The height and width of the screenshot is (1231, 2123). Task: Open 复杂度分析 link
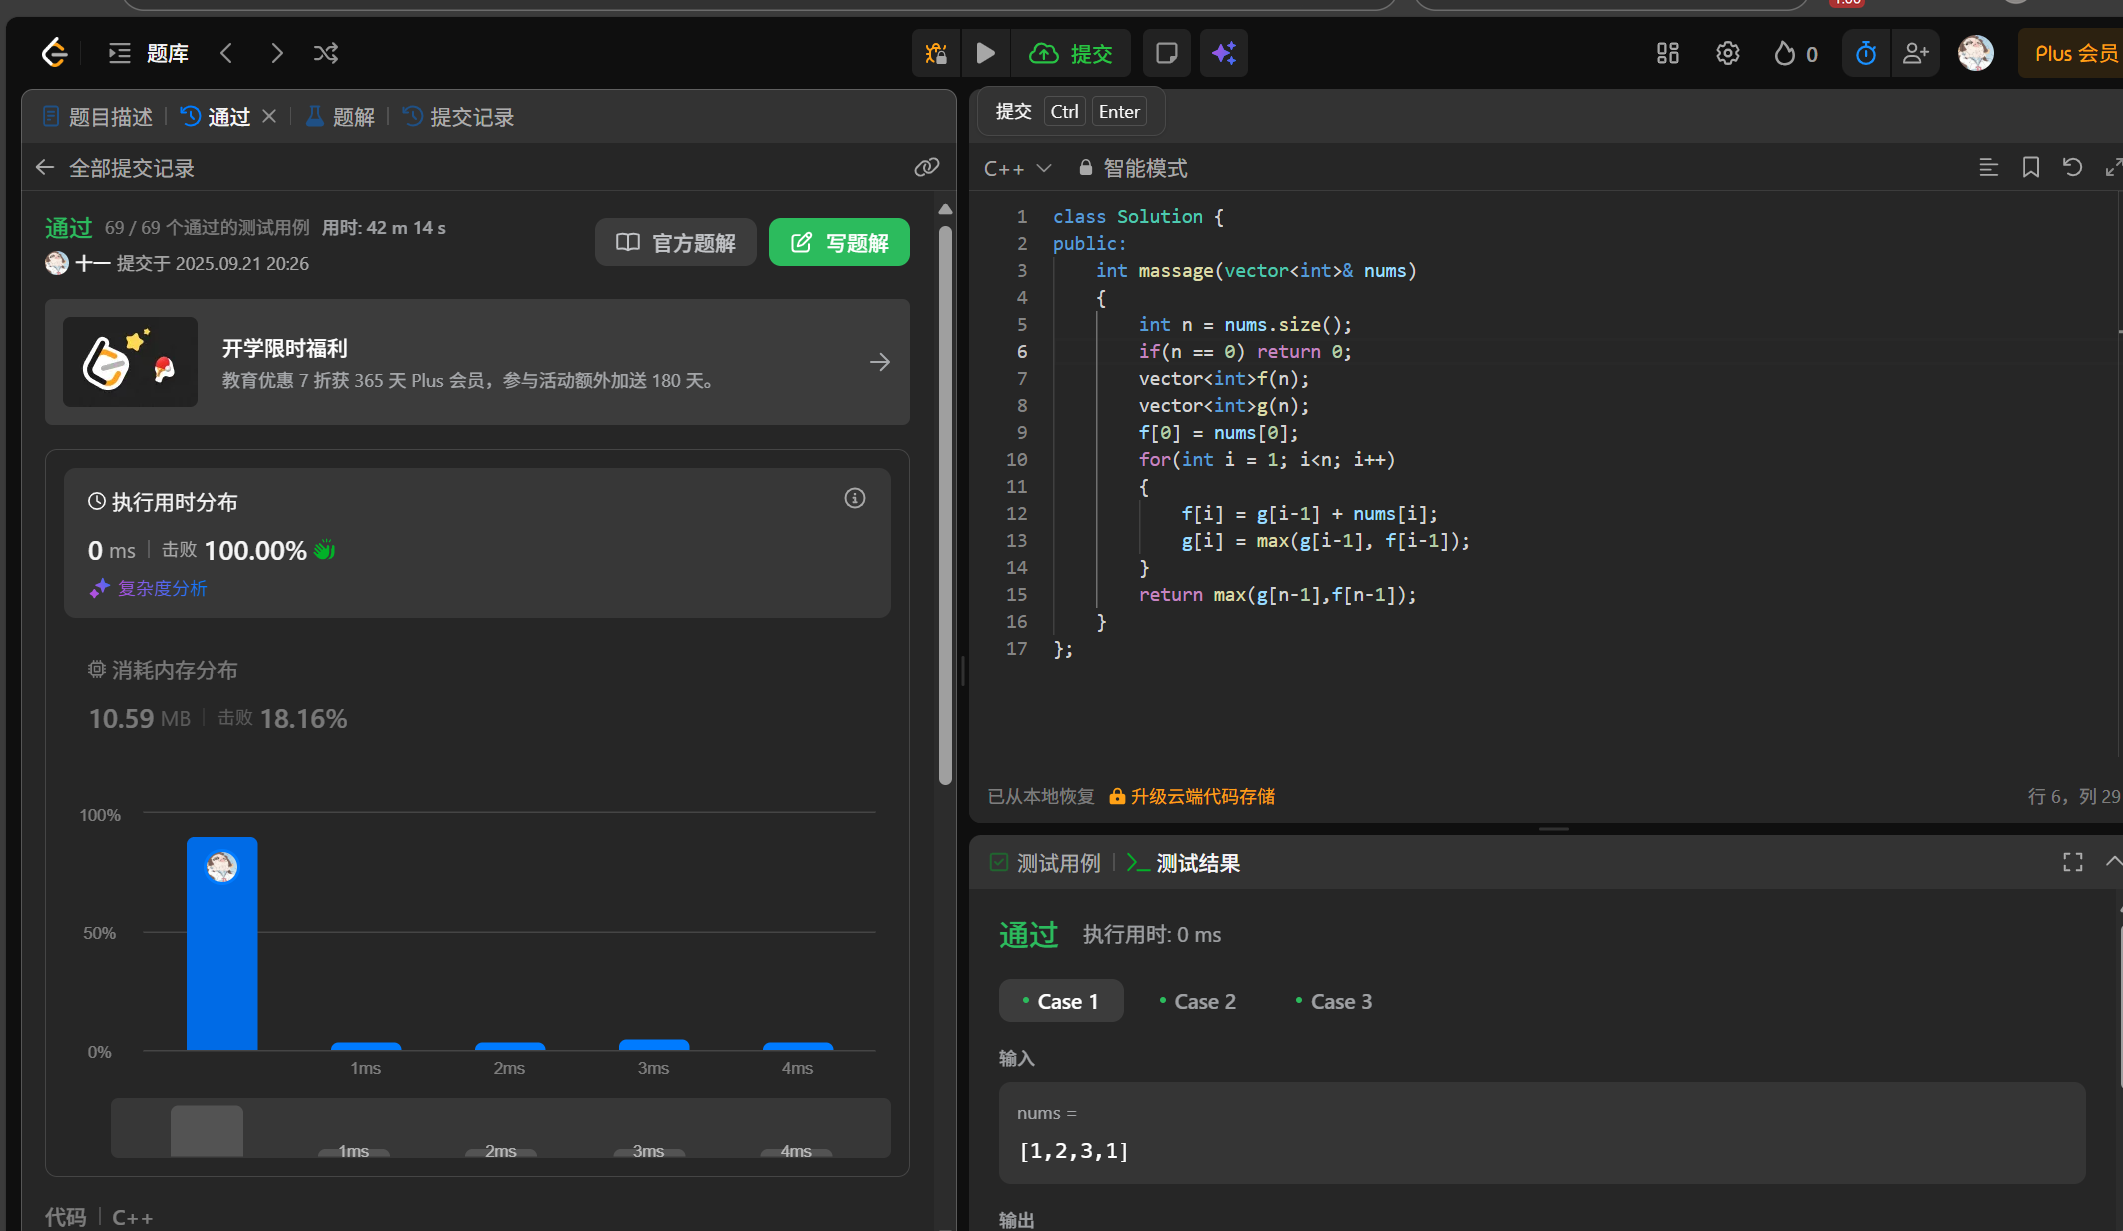(162, 588)
